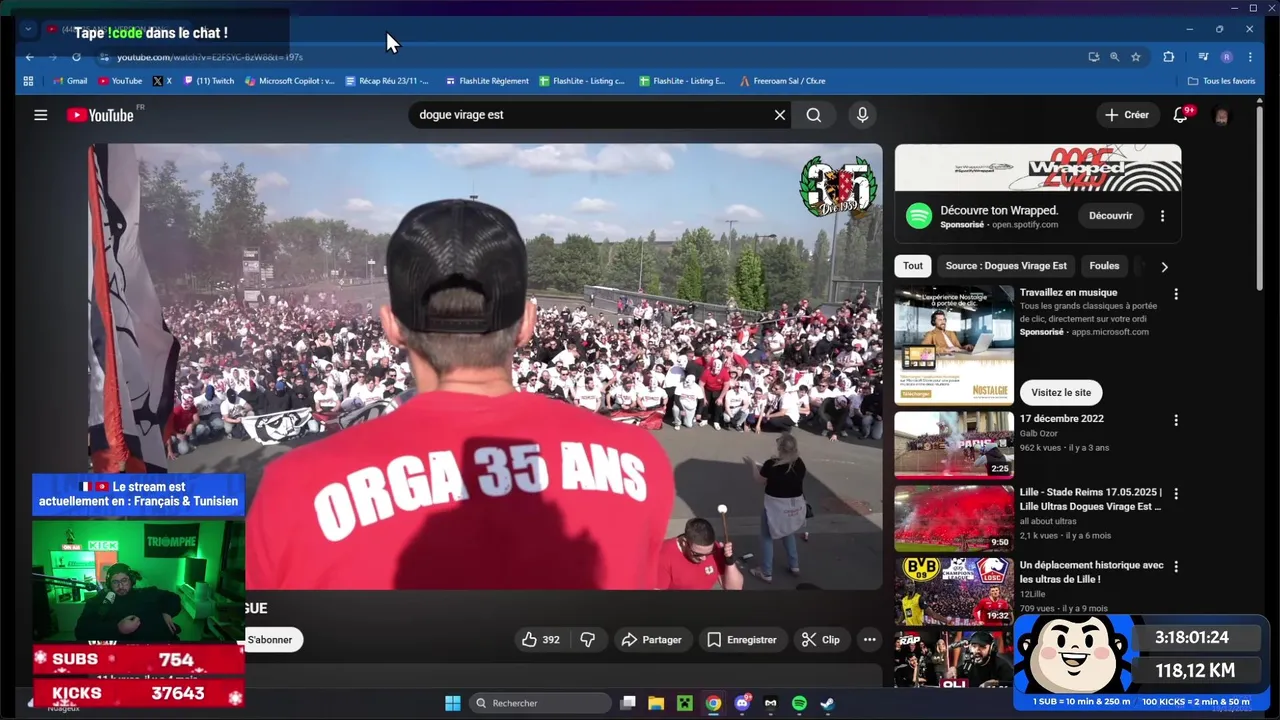Open File Explorer from the taskbar

click(656, 703)
